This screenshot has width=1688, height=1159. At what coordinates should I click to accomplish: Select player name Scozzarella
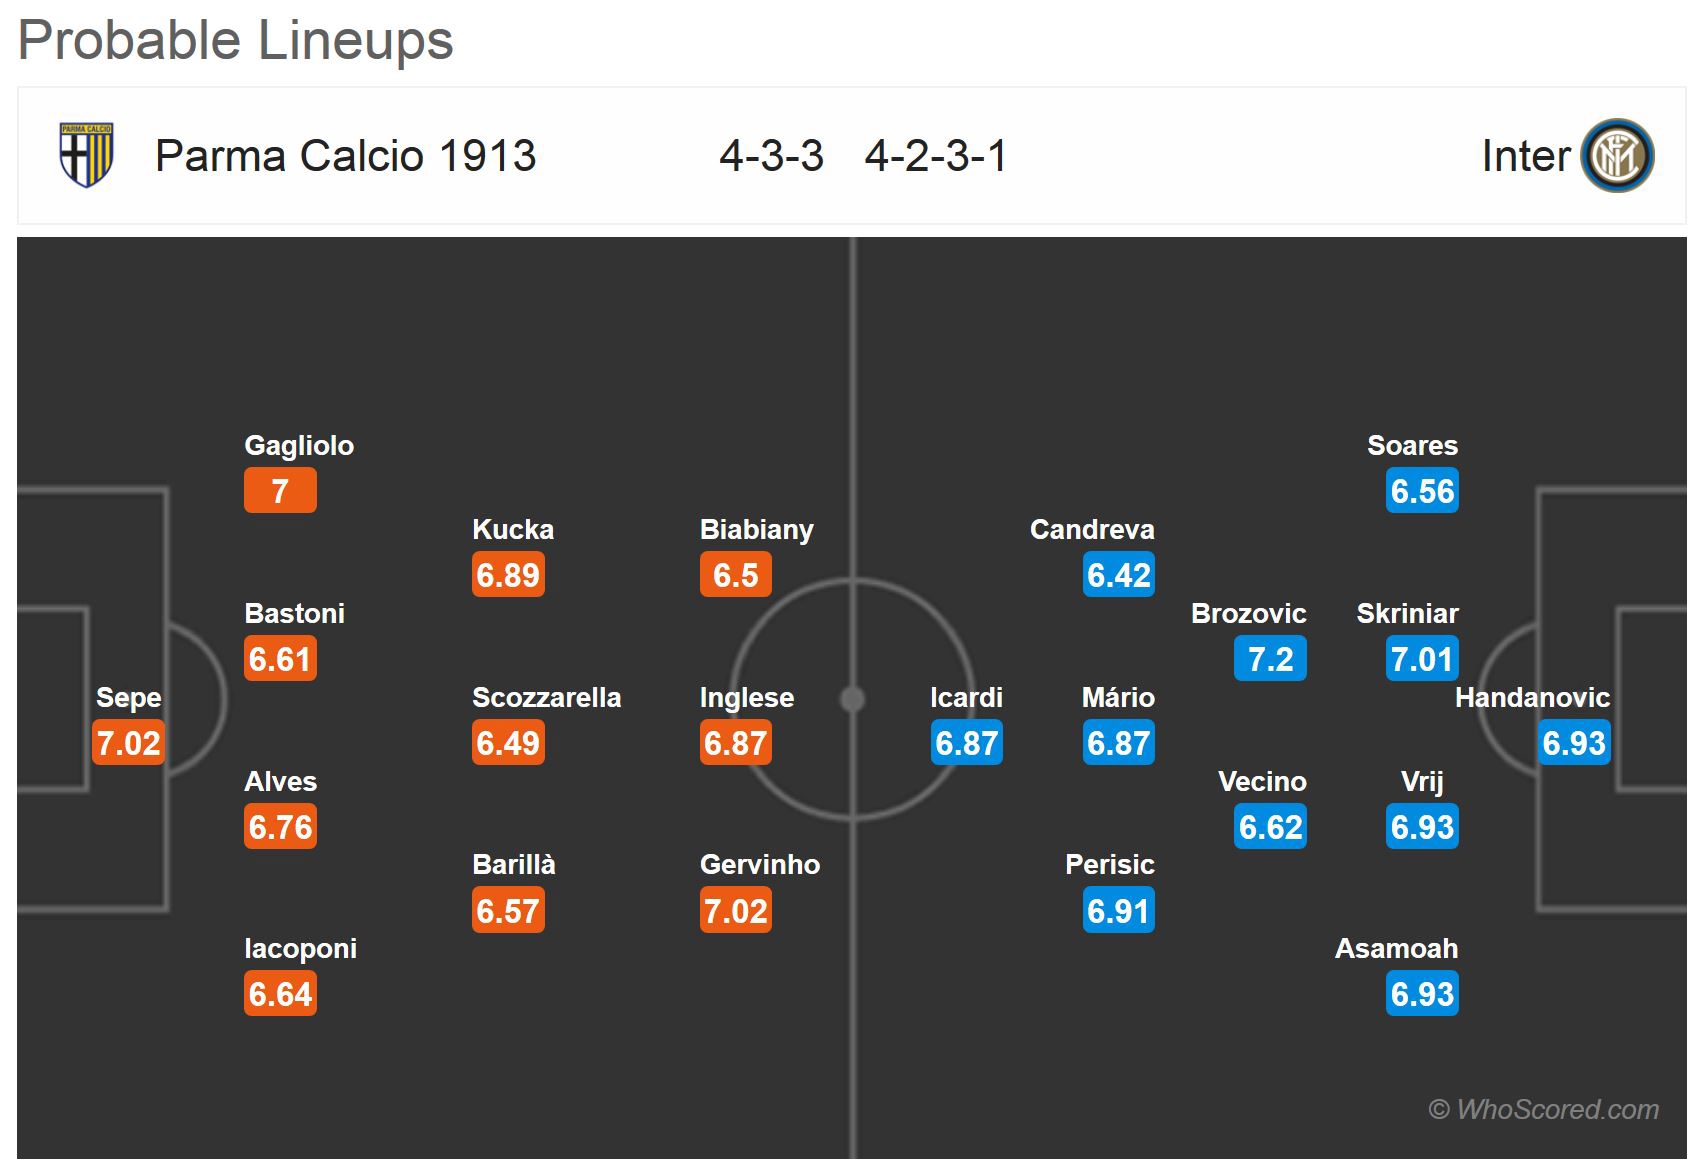click(x=546, y=697)
